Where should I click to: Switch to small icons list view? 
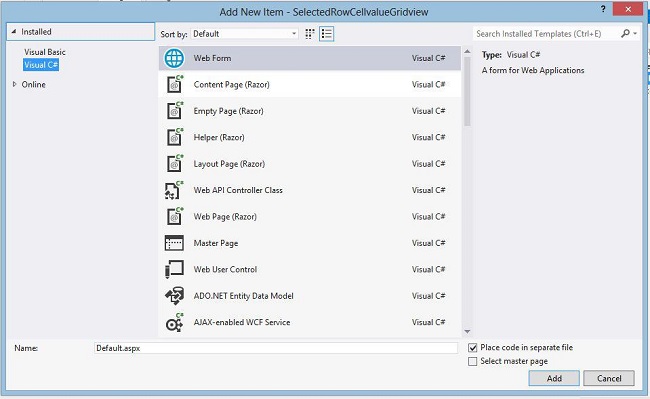click(x=327, y=34)
